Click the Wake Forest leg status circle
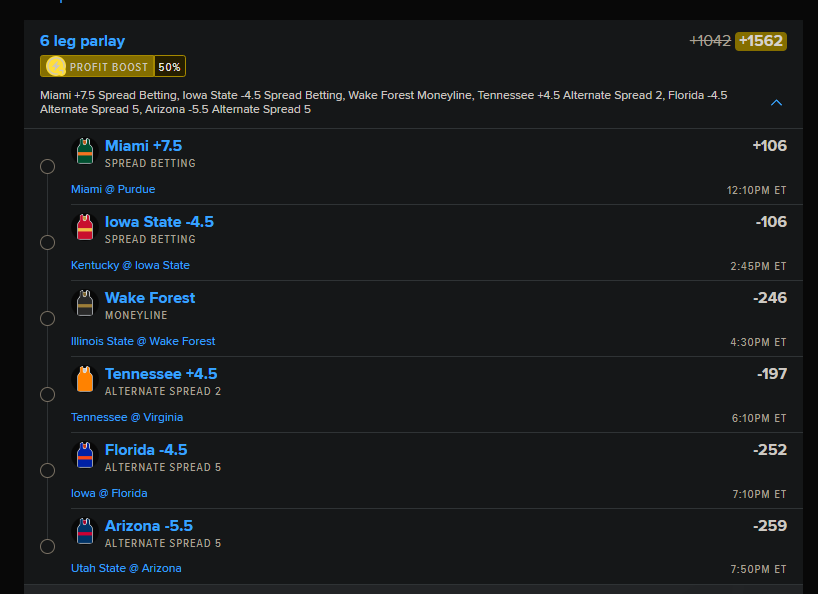Viewport: 818px width, 594px height. point(47,318)
